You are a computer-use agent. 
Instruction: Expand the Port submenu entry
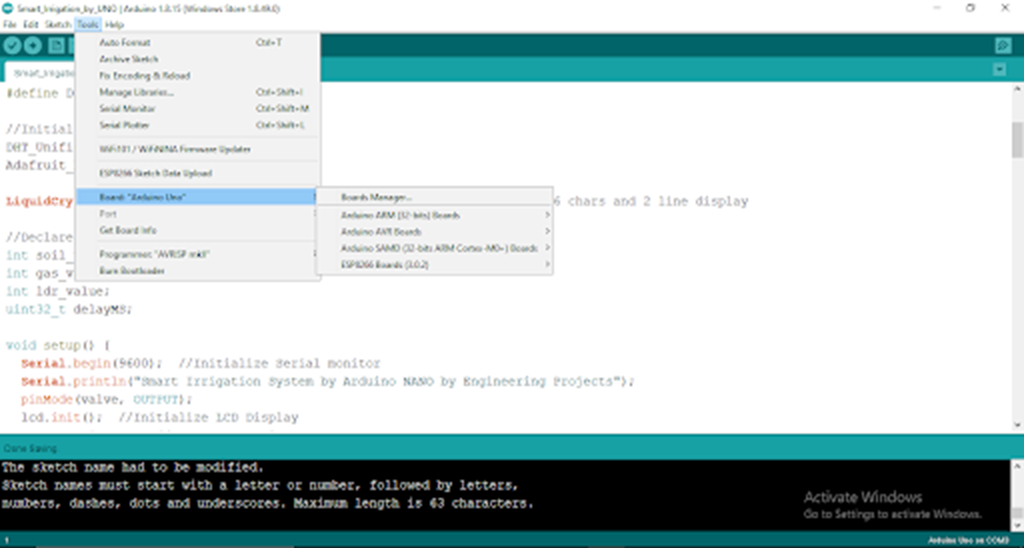(x=197, y=214)
